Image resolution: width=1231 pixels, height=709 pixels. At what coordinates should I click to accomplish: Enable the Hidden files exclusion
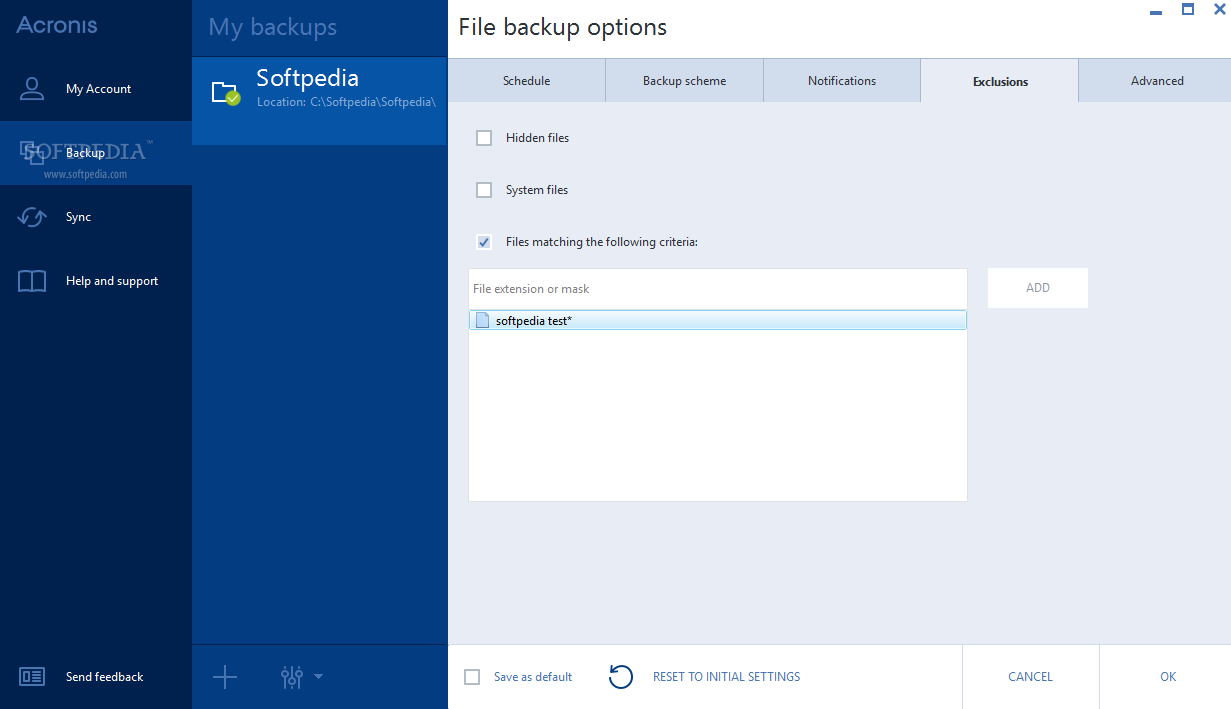pos(484,138)
